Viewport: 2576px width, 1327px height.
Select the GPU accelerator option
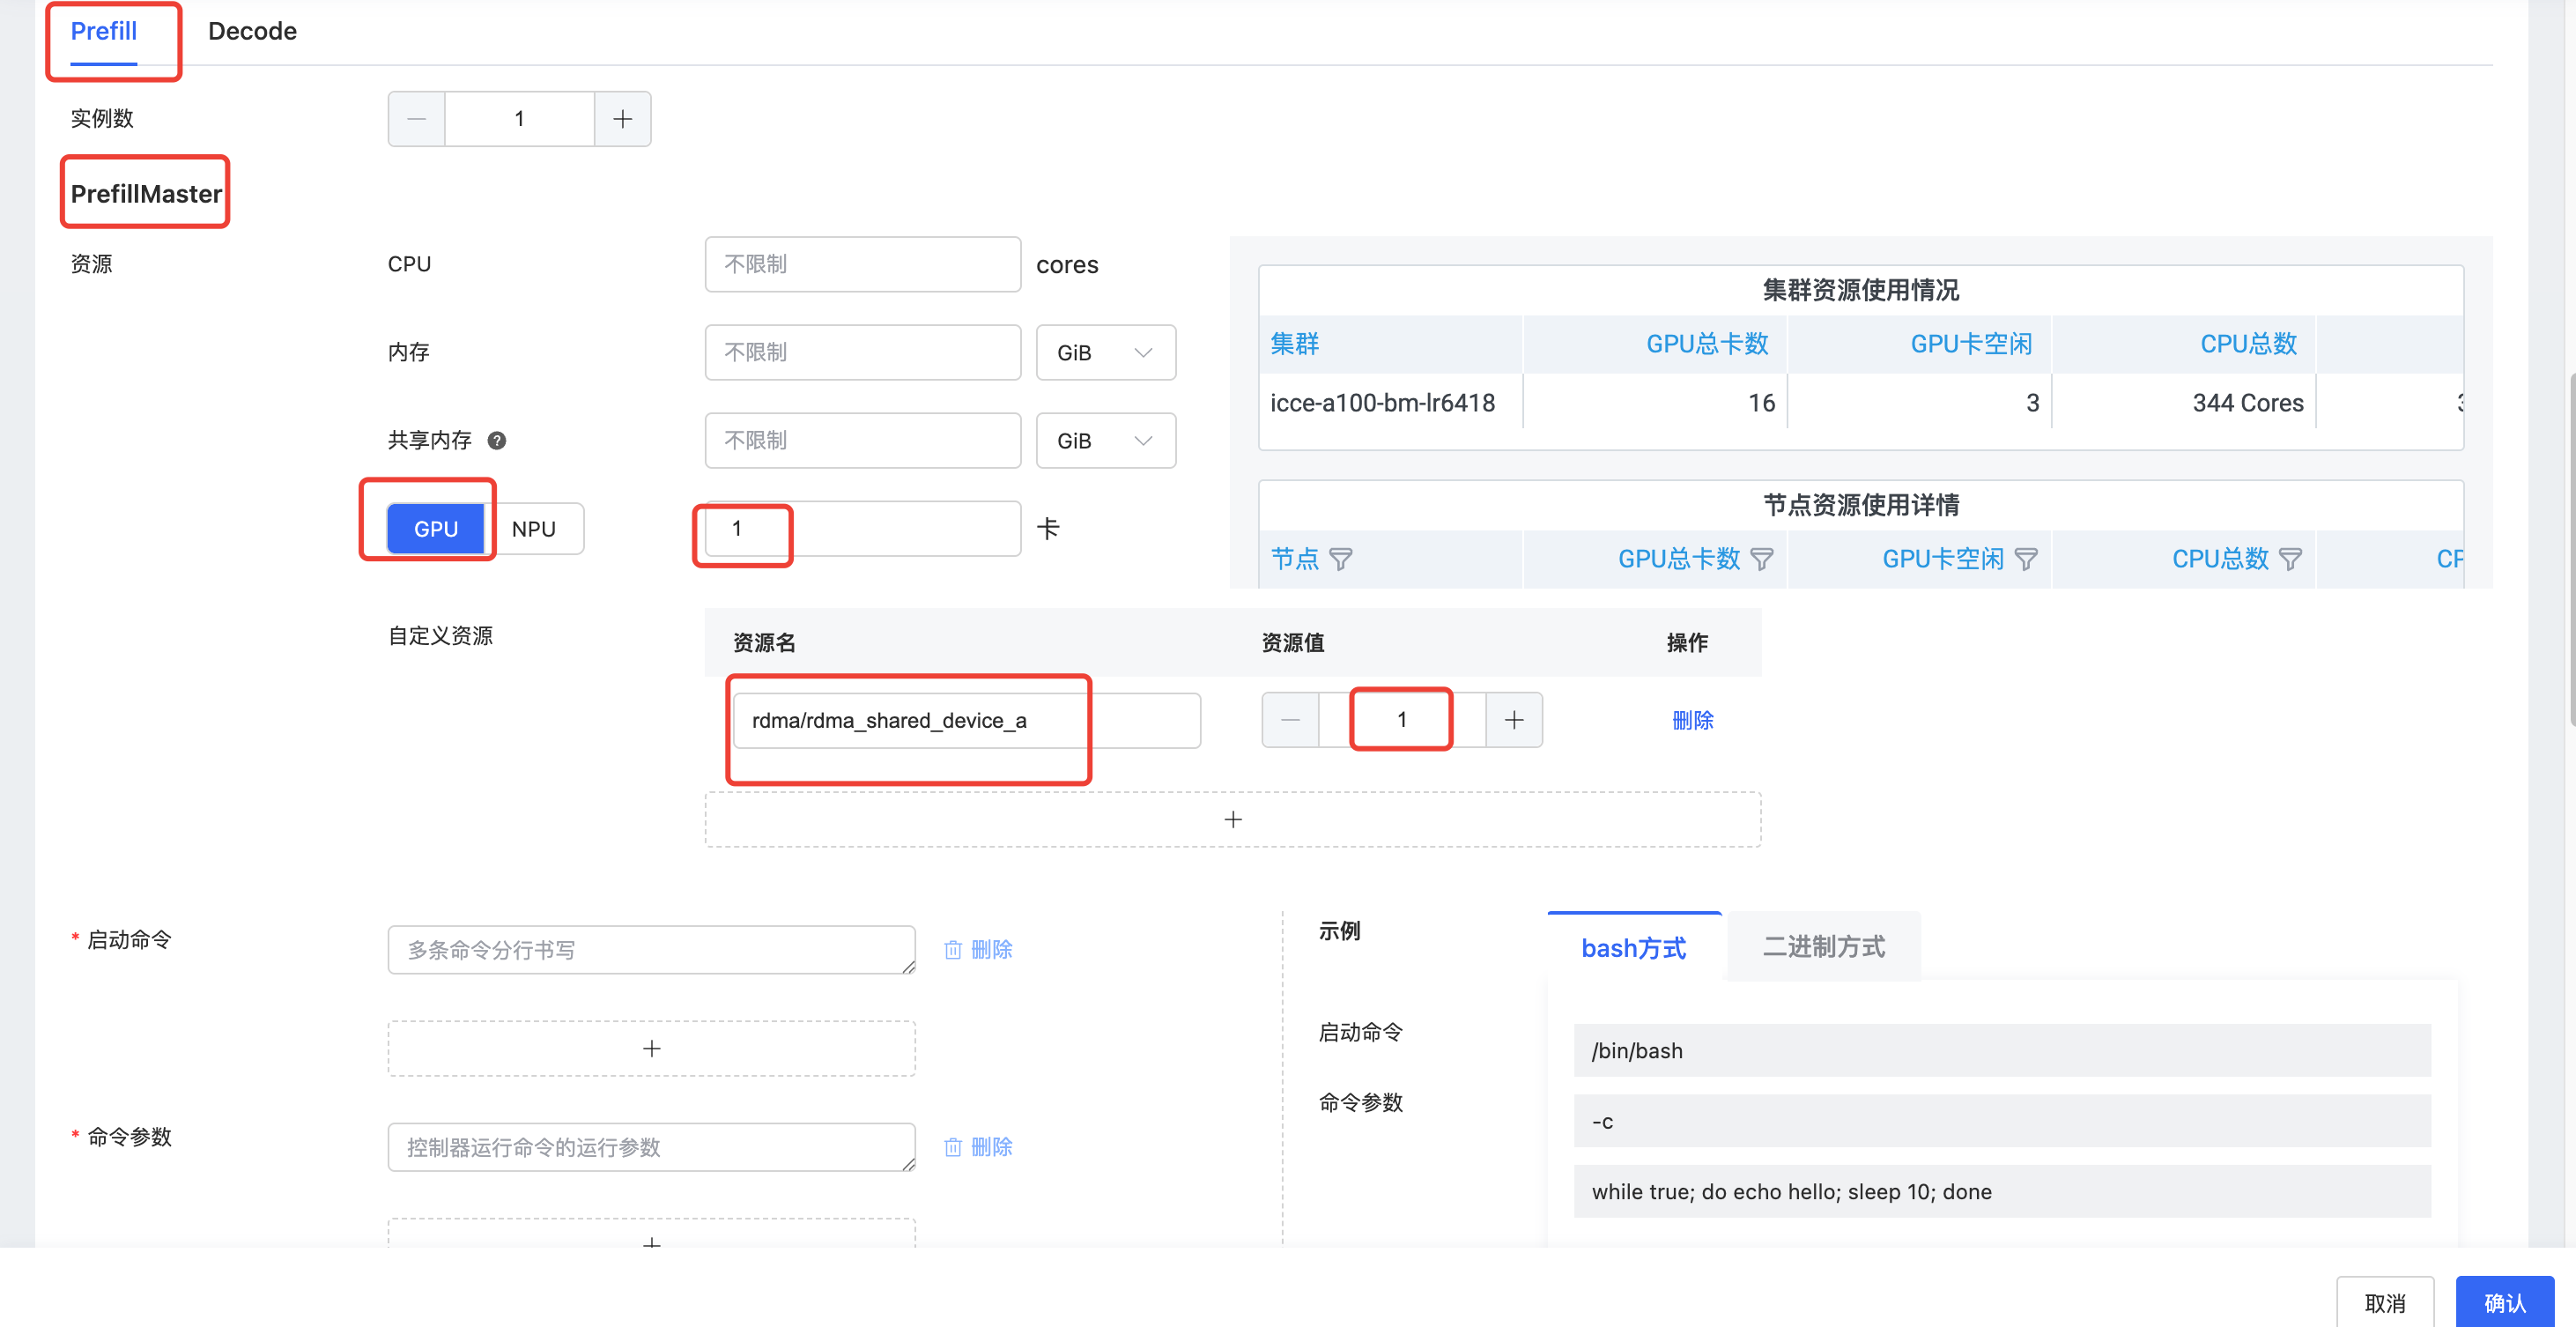436,528
